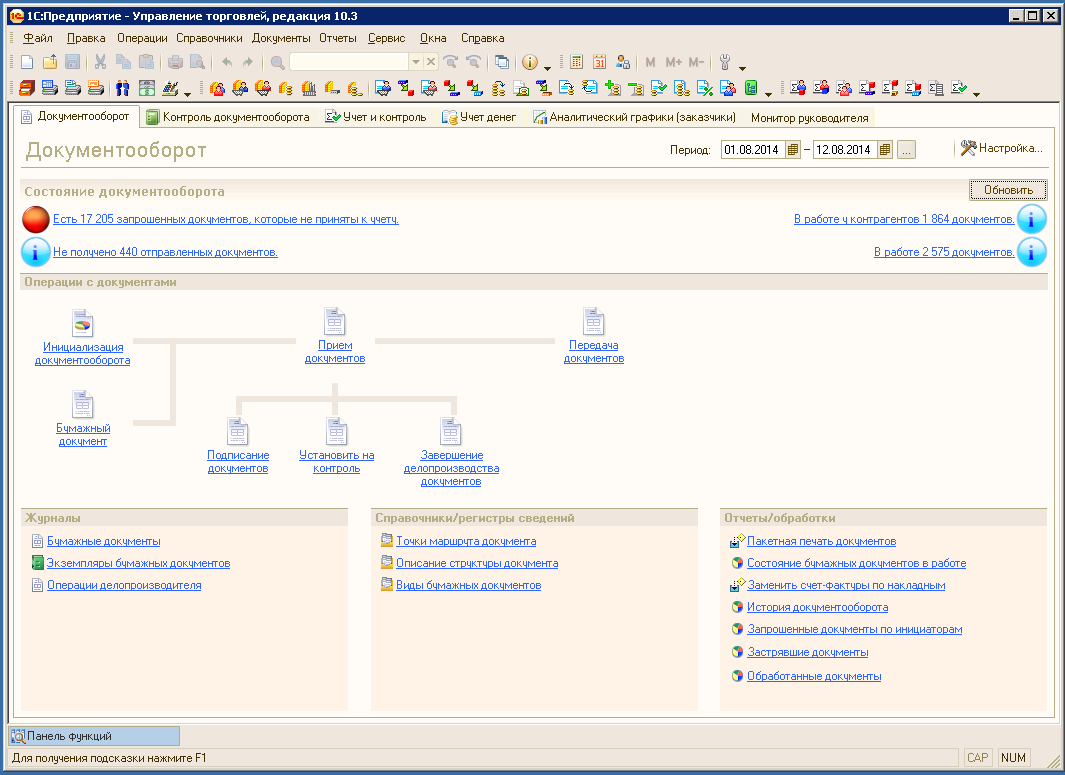Image resolution: width=1065 pixels, height=775 pixels.
Task: Open the Calculator tool icon
Action: tap(577, 62)
